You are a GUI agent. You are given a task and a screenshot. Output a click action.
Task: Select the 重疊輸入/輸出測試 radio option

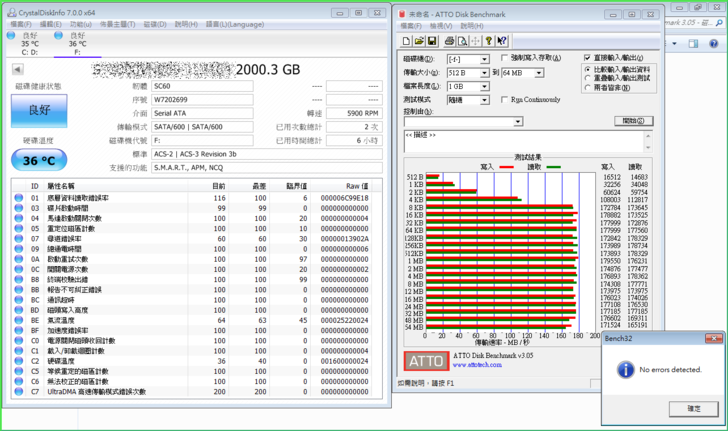[x=588, y=78]
